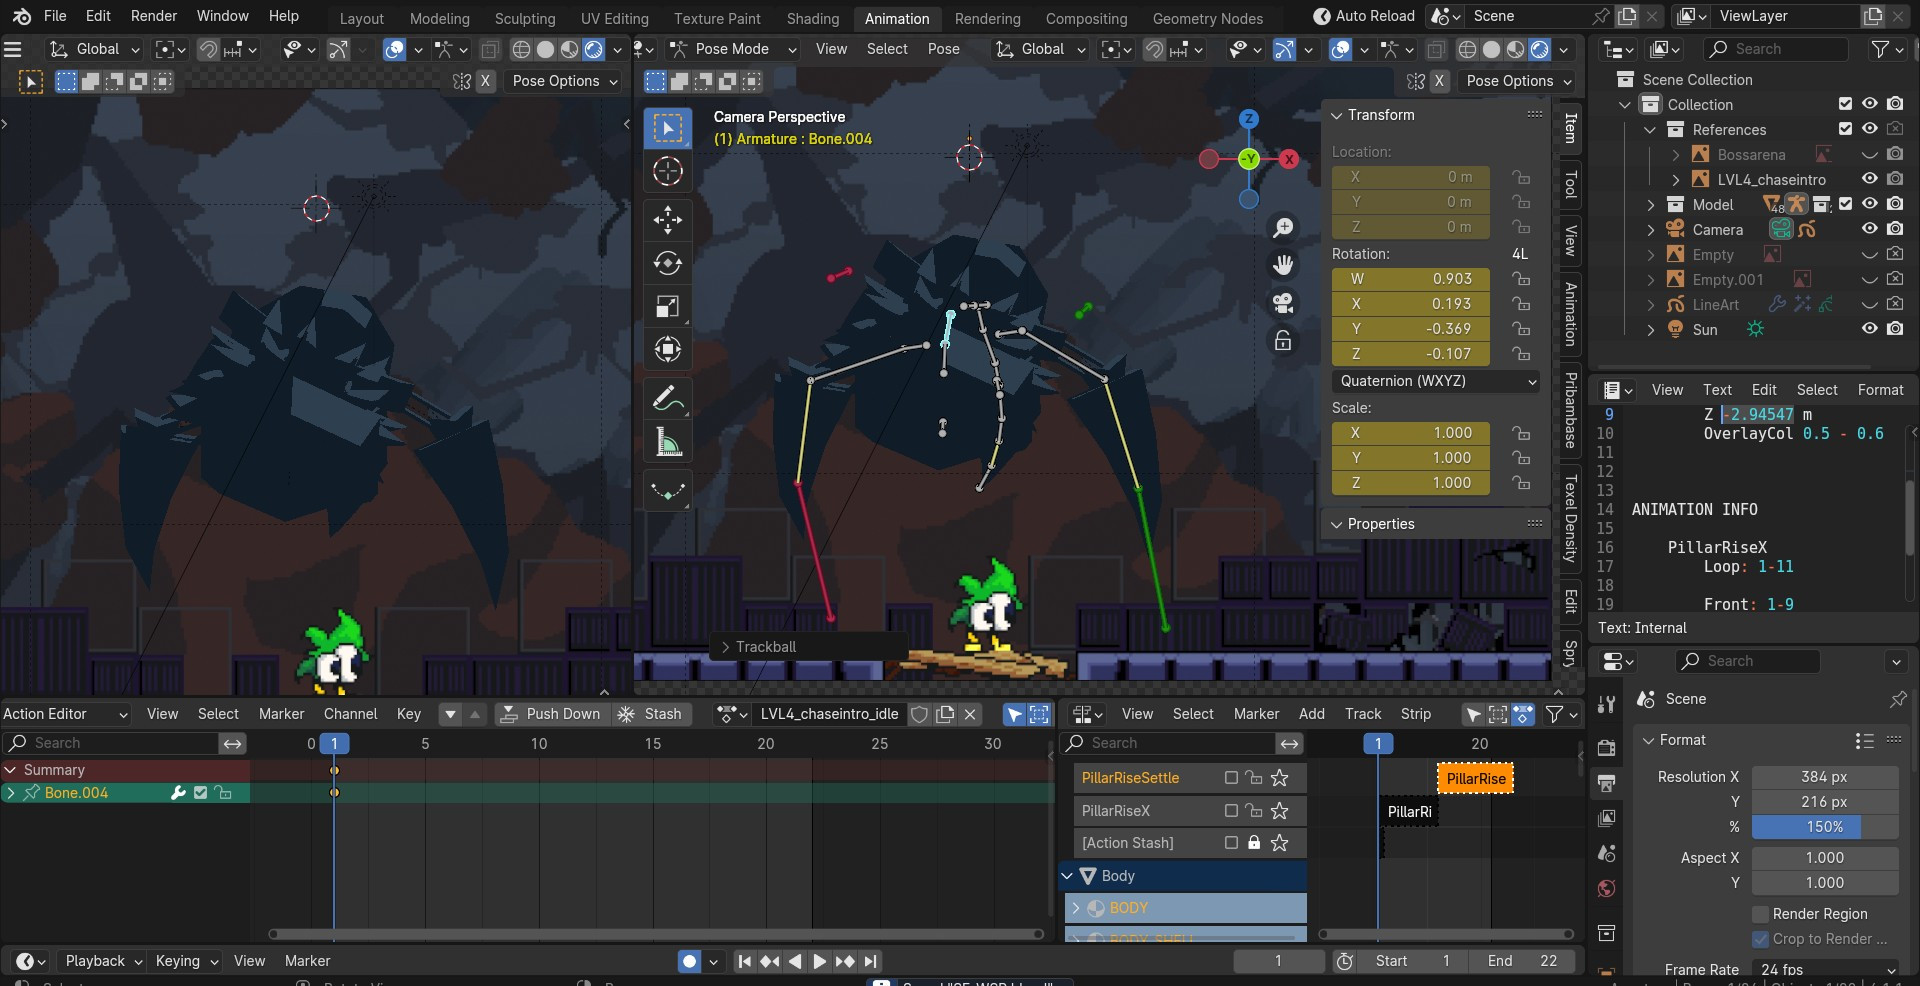The image size is (1920, 986).
Task: Open Pose Options popover in right viewport
Action: [1518, 81]
